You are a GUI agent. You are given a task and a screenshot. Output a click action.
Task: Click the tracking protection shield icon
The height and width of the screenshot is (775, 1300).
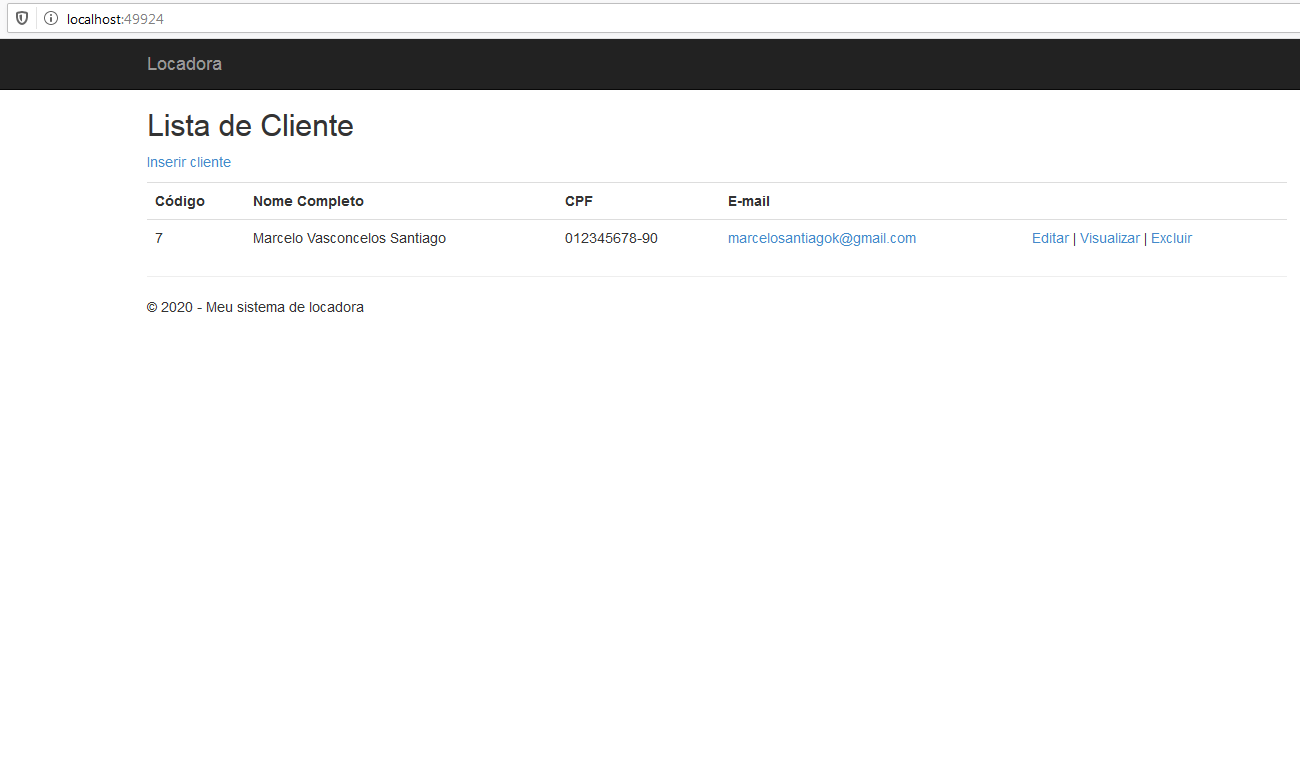coord(22,18)
